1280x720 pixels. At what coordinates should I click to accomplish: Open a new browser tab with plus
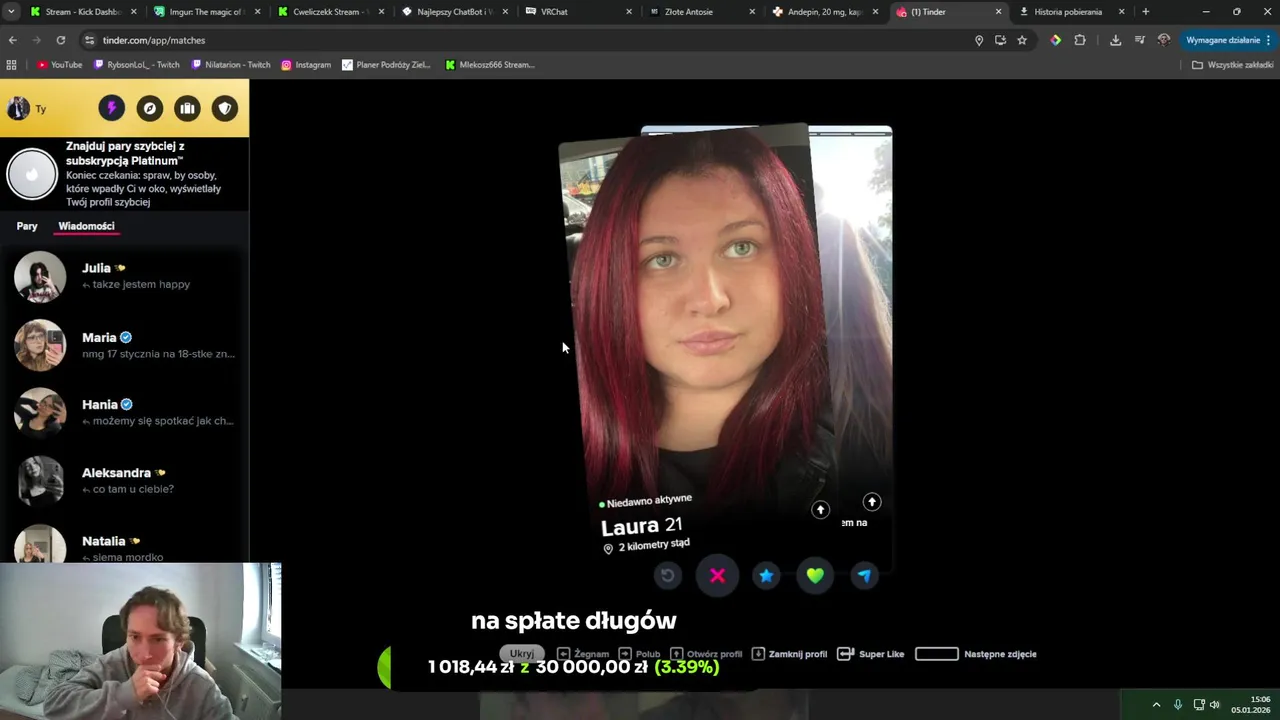click(1145, 12)
